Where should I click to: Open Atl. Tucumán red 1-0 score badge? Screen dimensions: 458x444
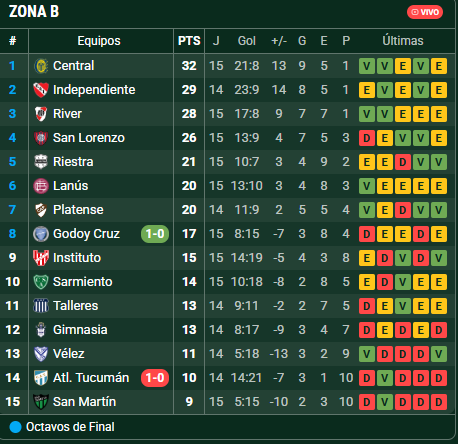click(x=155, y=378)
